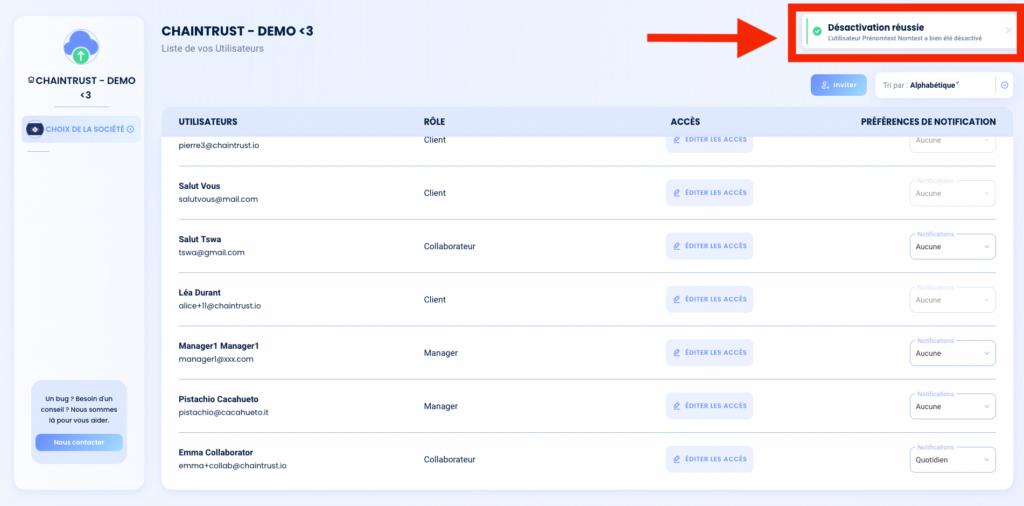This screenshot has height=506, width=1024.
Task: Click the Utilisateurs column header
Action: (x=208, y=122)
